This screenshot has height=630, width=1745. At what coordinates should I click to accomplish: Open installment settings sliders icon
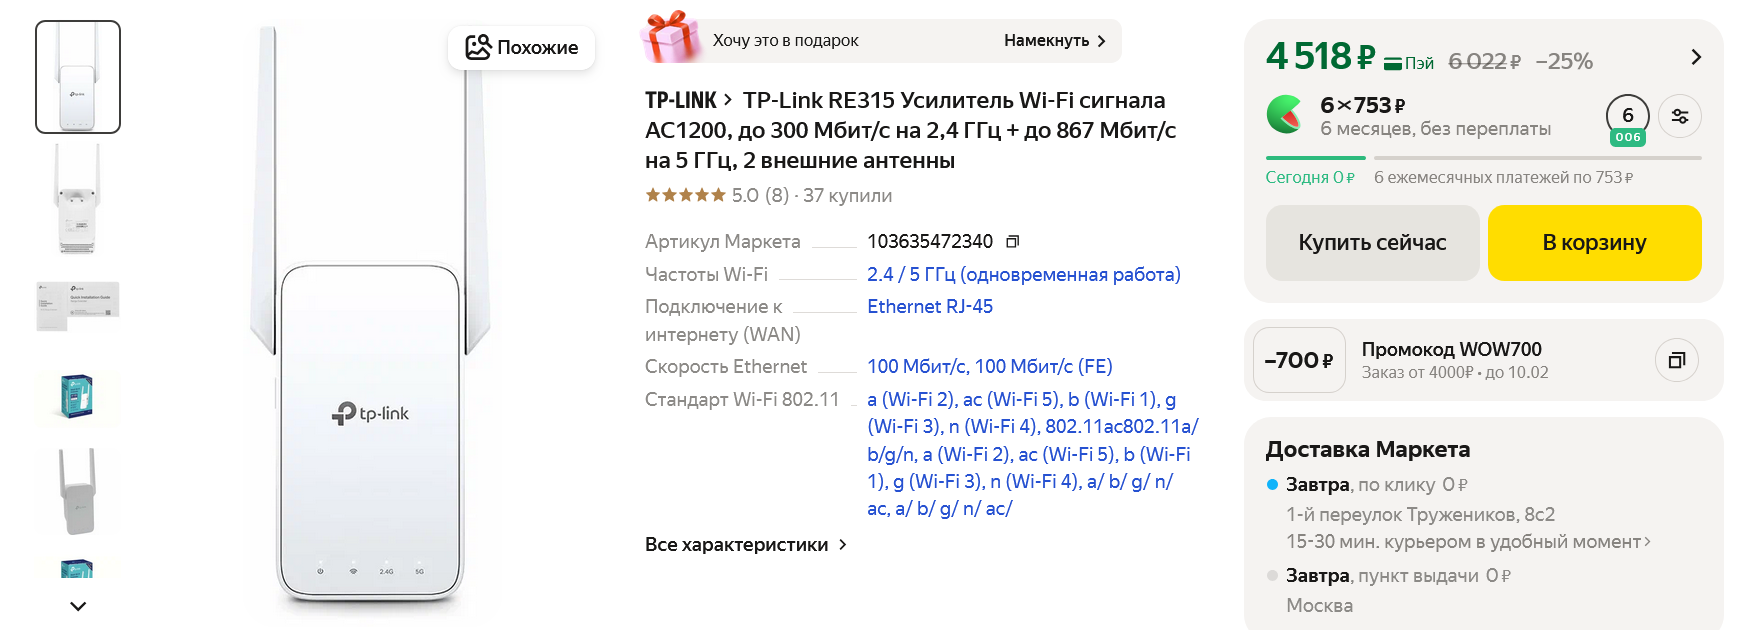pyautogui.click(x=1679, y=116)
